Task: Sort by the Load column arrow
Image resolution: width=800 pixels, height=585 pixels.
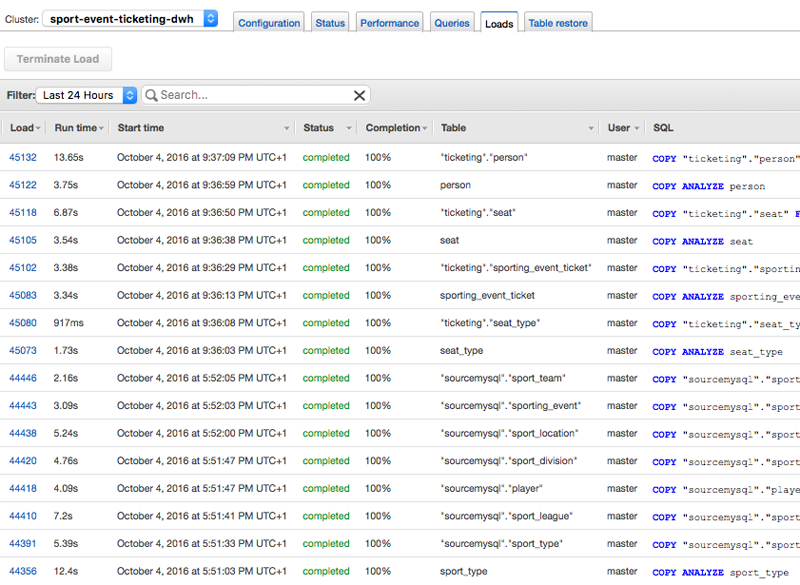Action: 39,128
